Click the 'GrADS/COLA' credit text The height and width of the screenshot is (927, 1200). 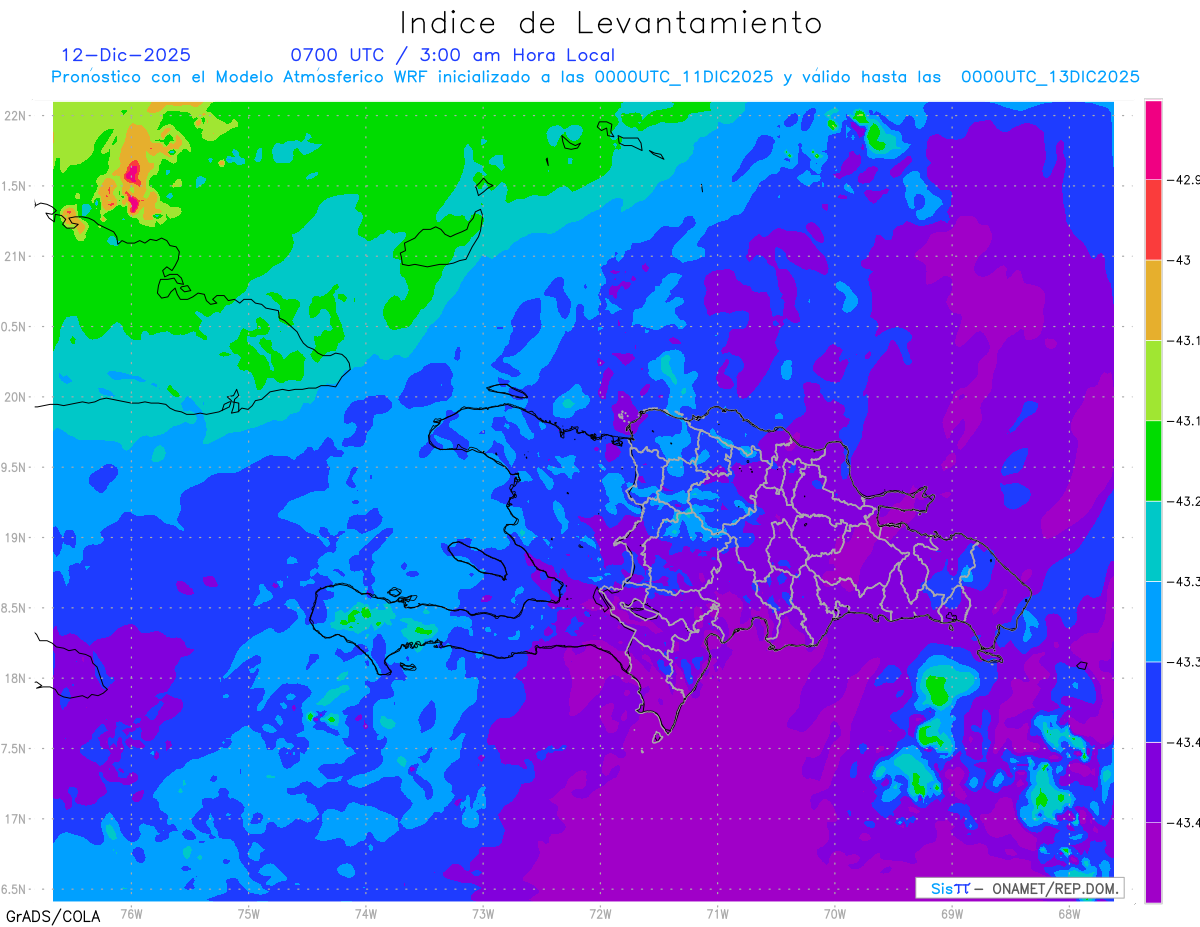(53, 916)
